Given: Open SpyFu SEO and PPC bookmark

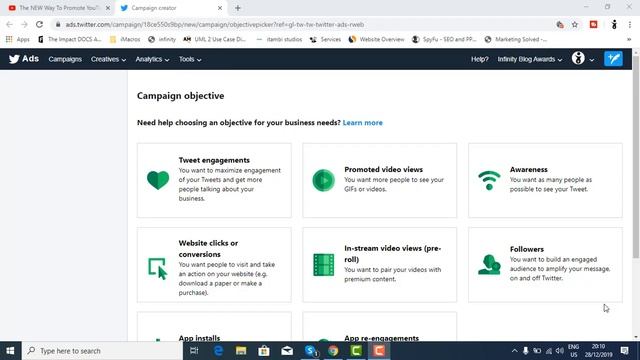Looking at the screenshot, I should 444,39.
